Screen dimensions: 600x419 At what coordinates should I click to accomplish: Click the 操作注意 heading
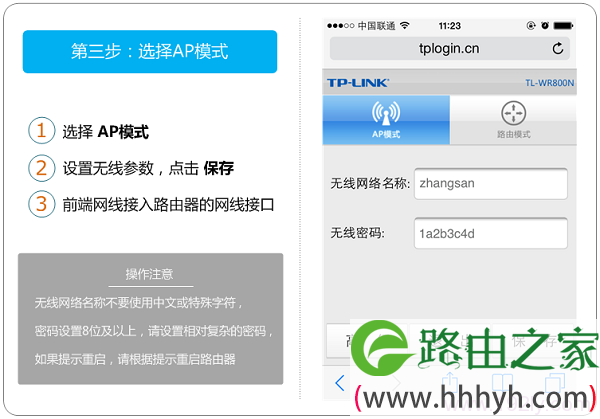(x=150, y=274)
